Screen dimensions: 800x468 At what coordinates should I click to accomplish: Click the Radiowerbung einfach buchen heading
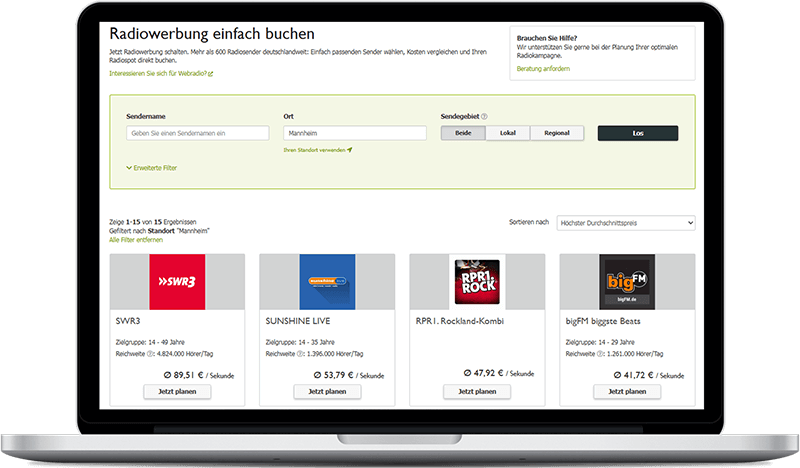coord(212,34)
